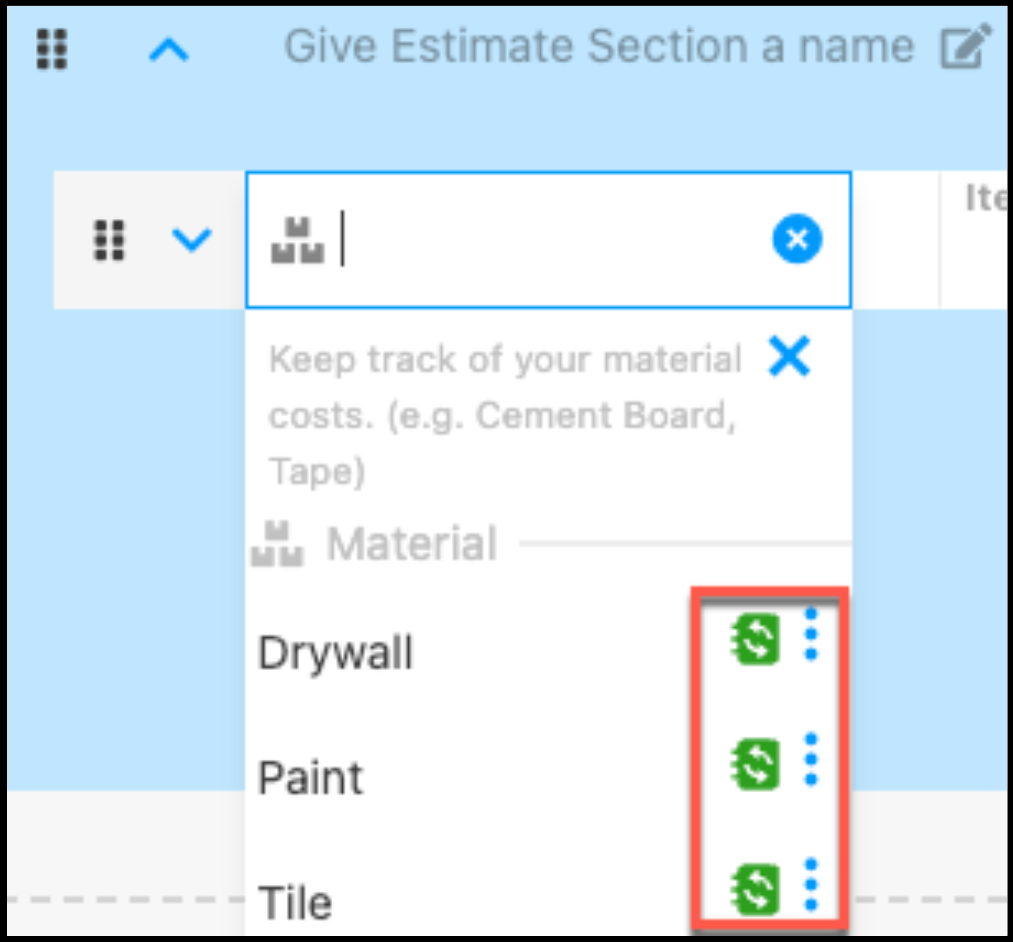The width and height of the screenshot is (1013, 942).
Task: Dismiss the material costs hint with the X
Action: (789, 356)
